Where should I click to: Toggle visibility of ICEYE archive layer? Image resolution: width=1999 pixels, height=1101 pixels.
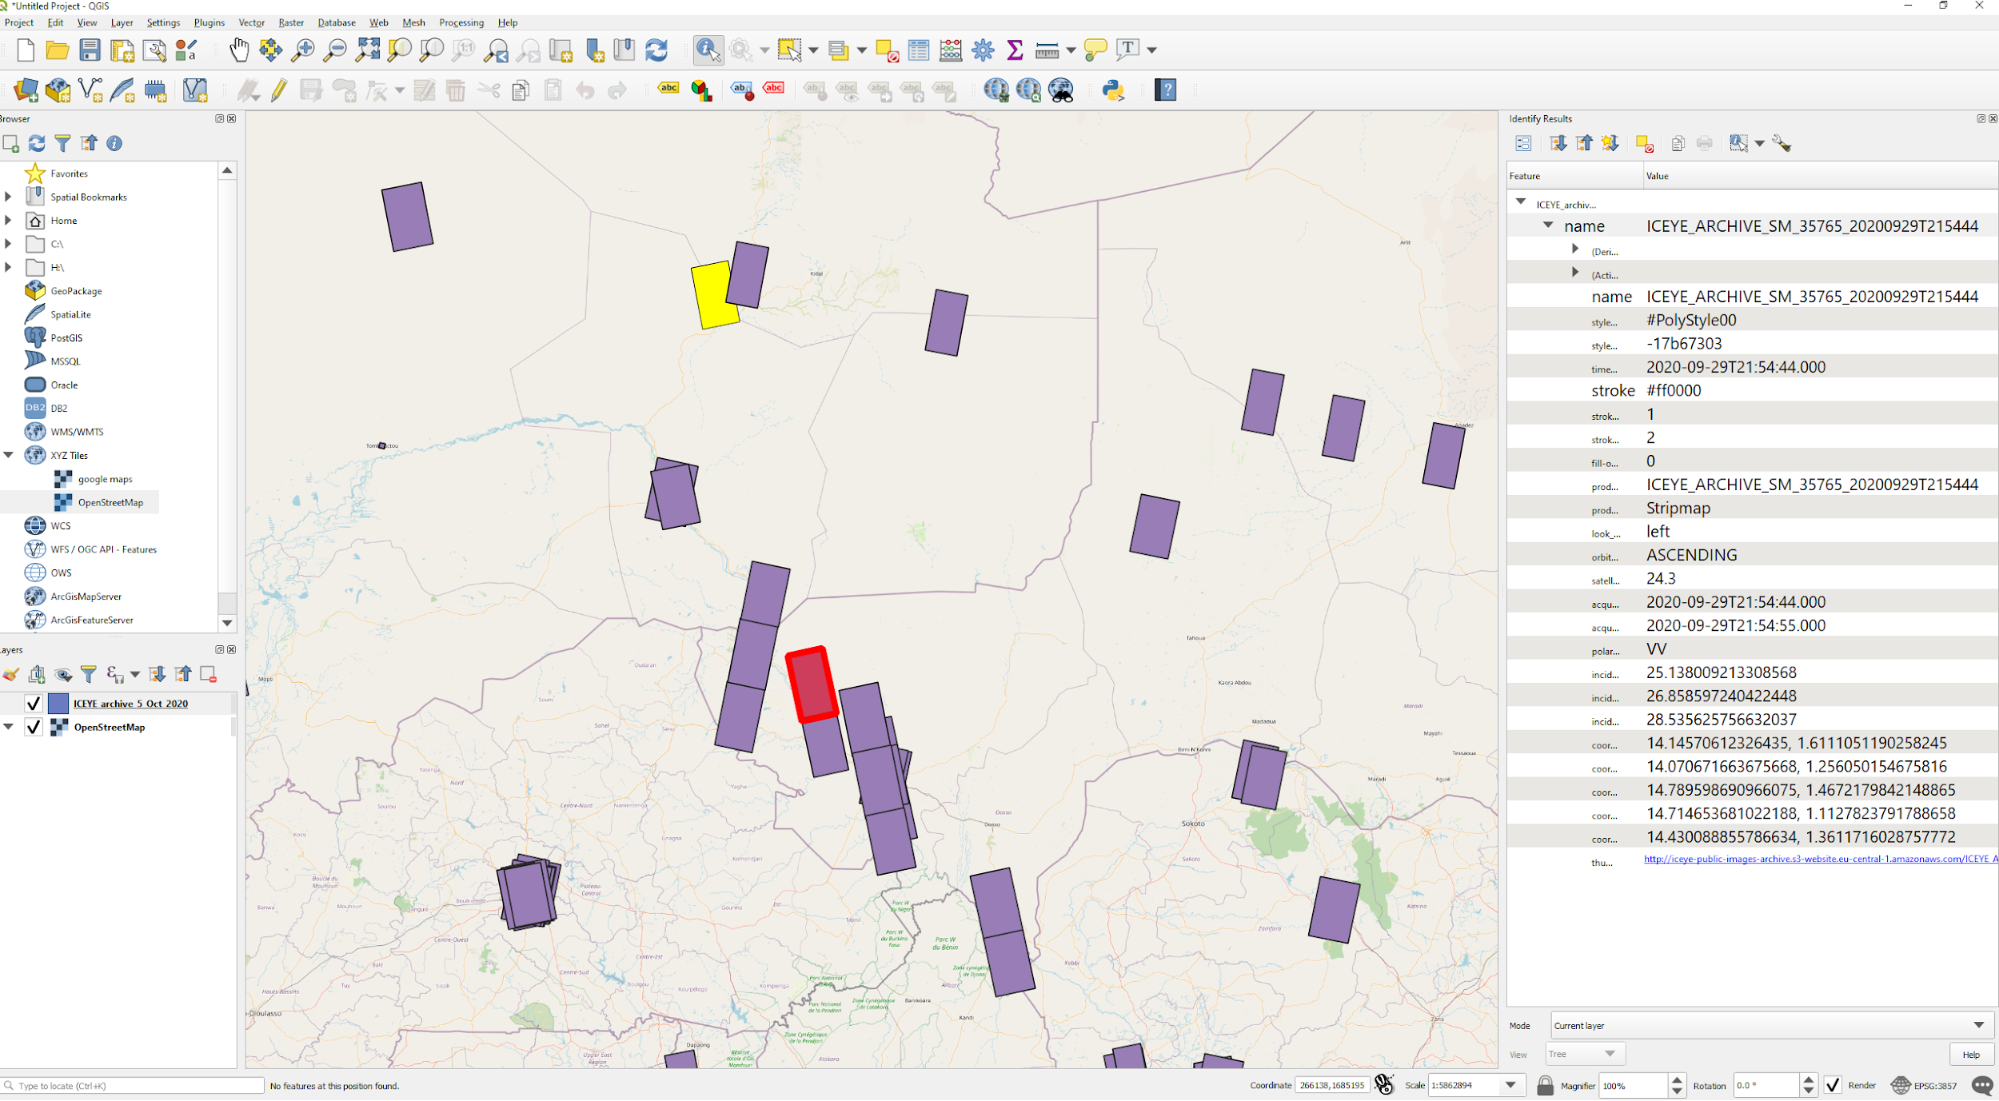pyautogui.click(x=33, y=703)
